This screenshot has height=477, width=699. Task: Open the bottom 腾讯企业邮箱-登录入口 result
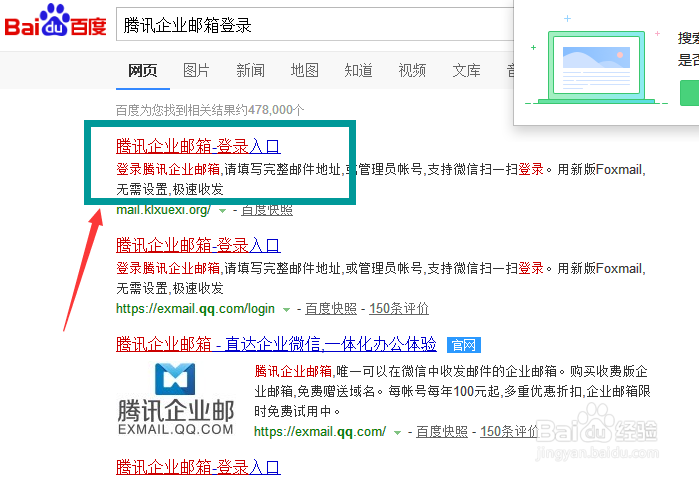pos(198,467)
